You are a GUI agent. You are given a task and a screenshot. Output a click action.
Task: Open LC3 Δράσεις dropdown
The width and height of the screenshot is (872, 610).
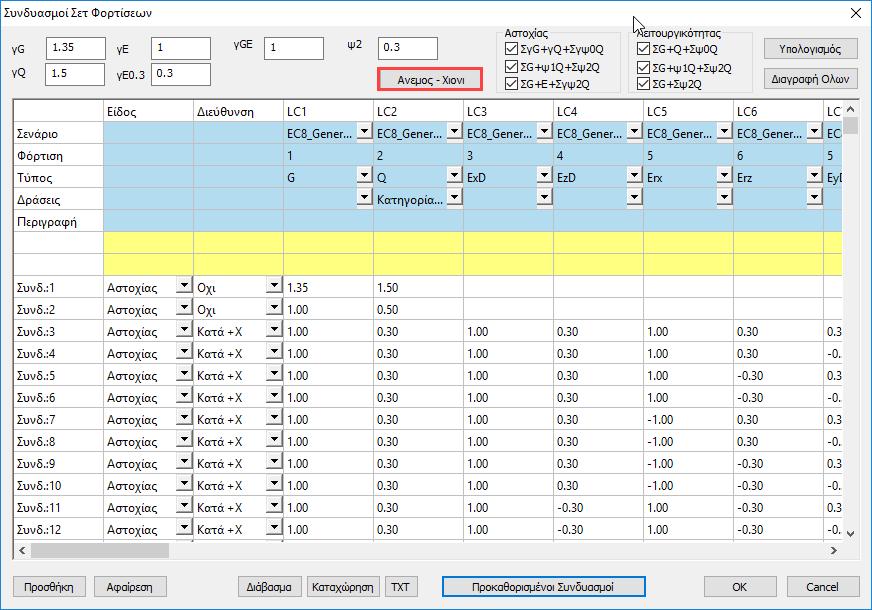[544, 197]
